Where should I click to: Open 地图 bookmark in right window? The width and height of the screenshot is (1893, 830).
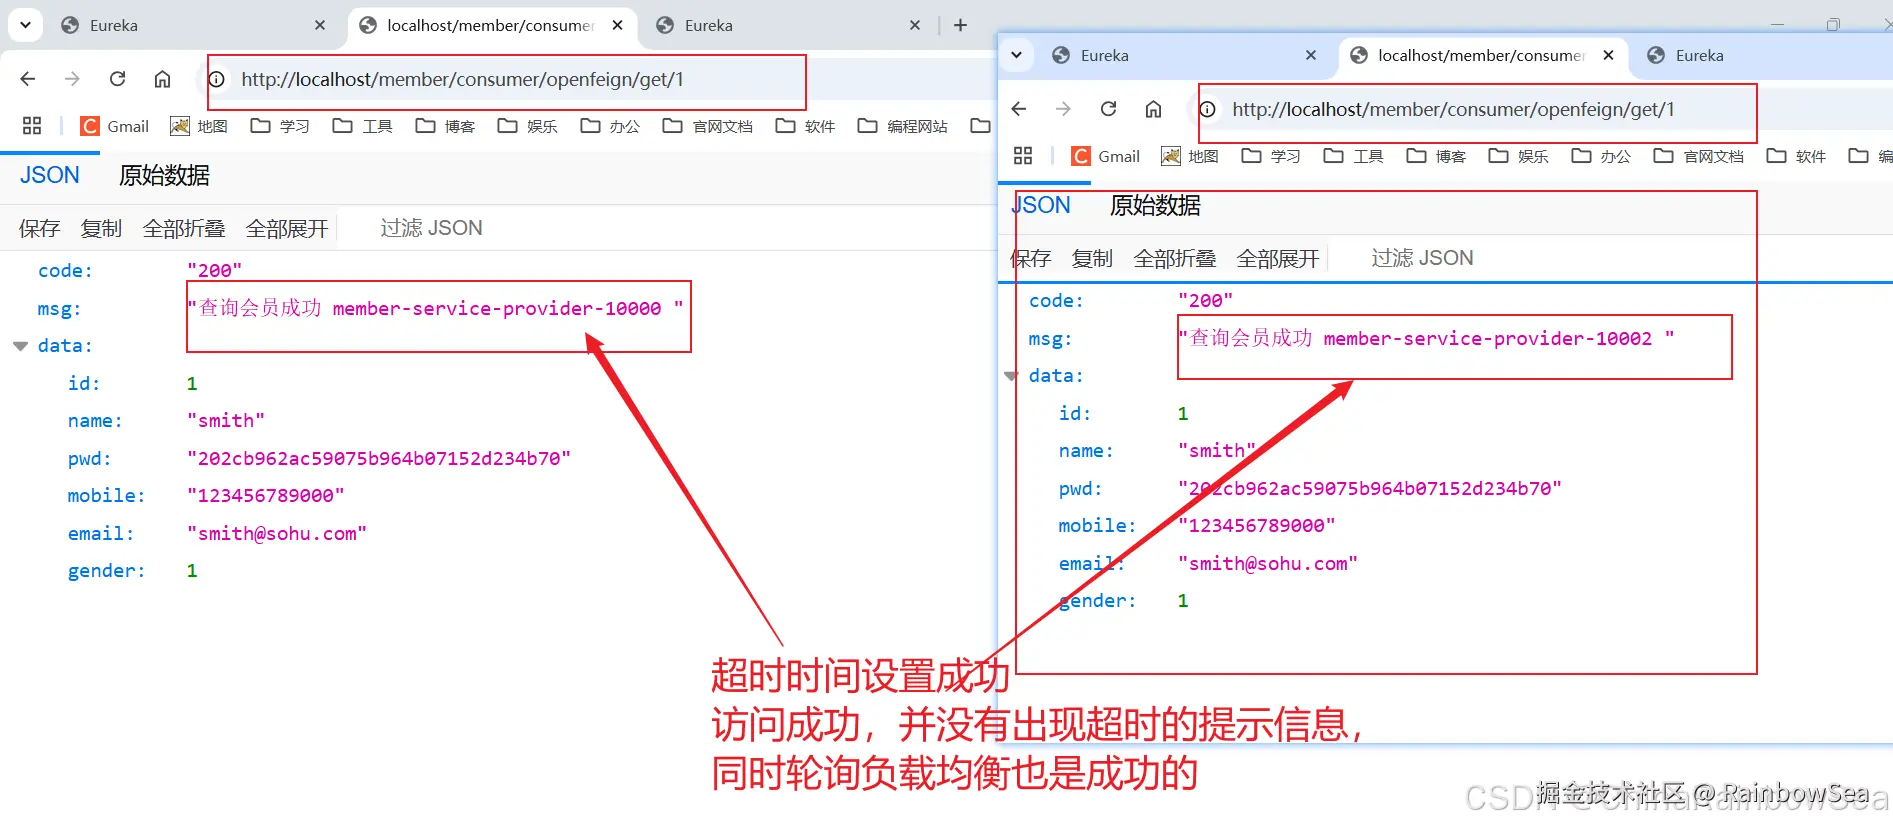coord(1190,156)
